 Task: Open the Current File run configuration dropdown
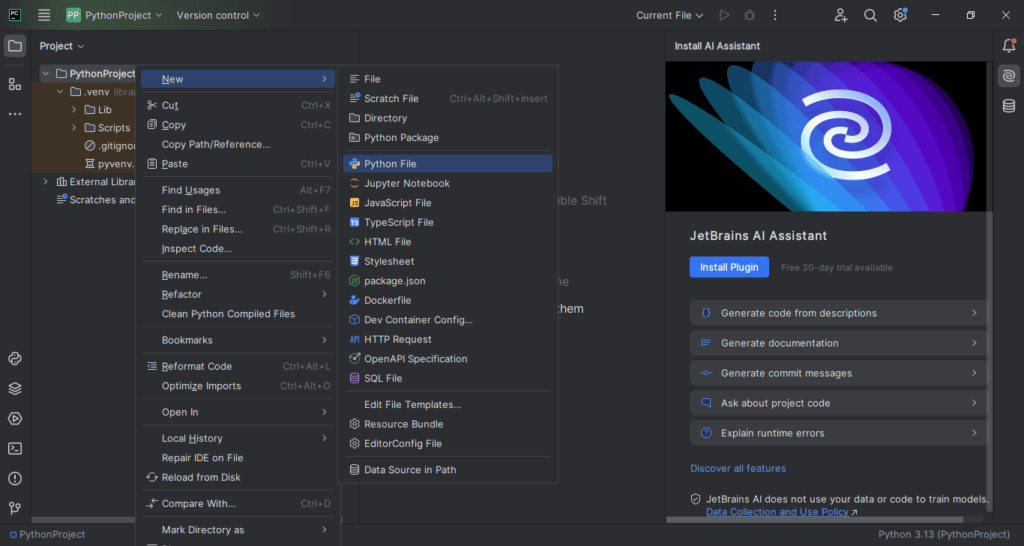pos(670,15)
